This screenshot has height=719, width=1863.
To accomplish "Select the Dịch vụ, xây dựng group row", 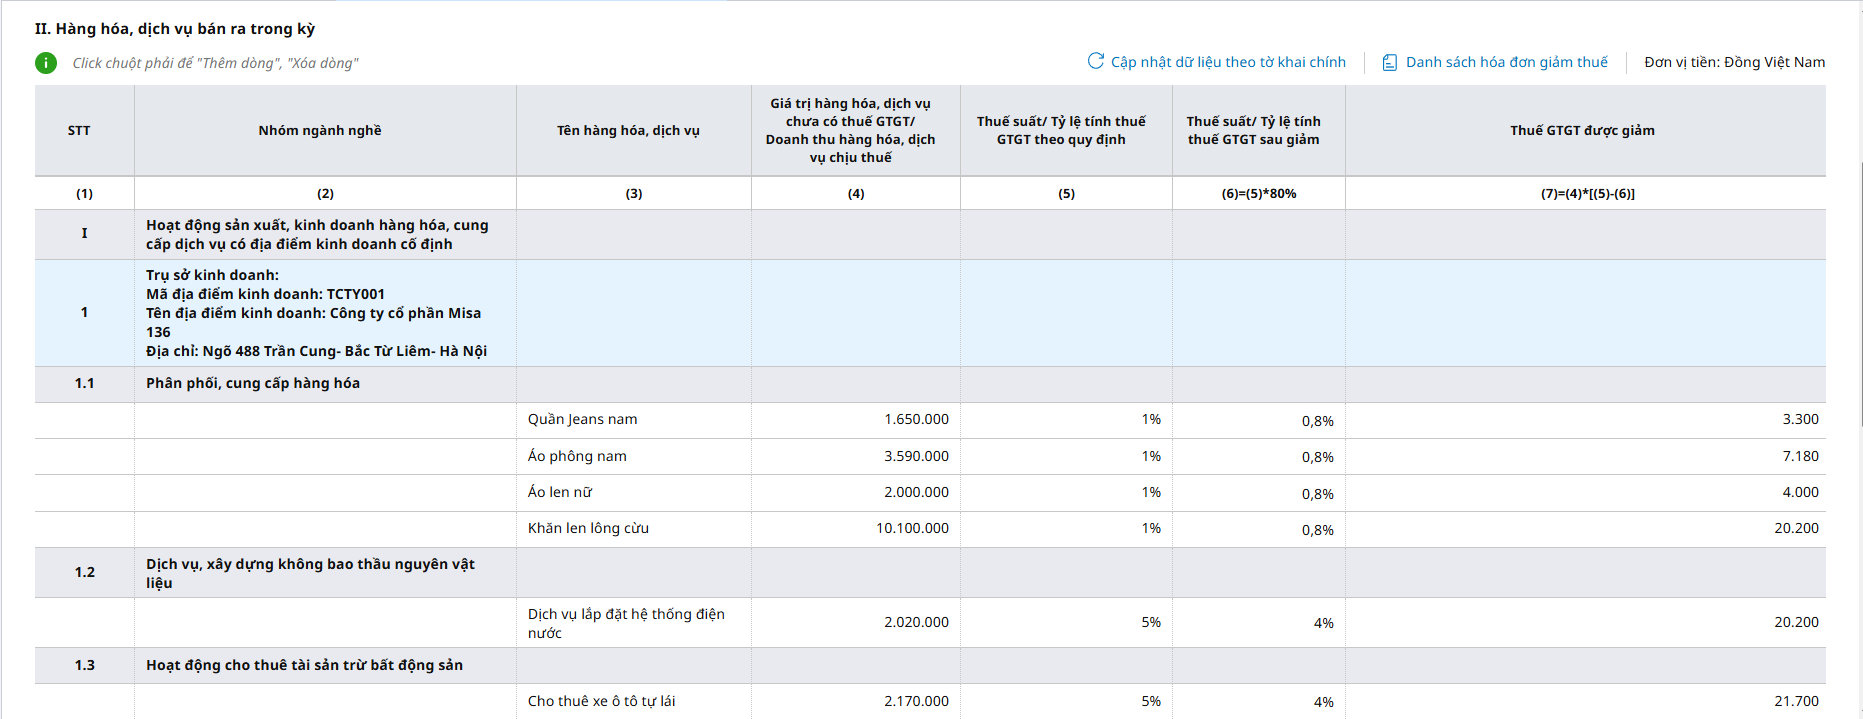I will 310,573.
